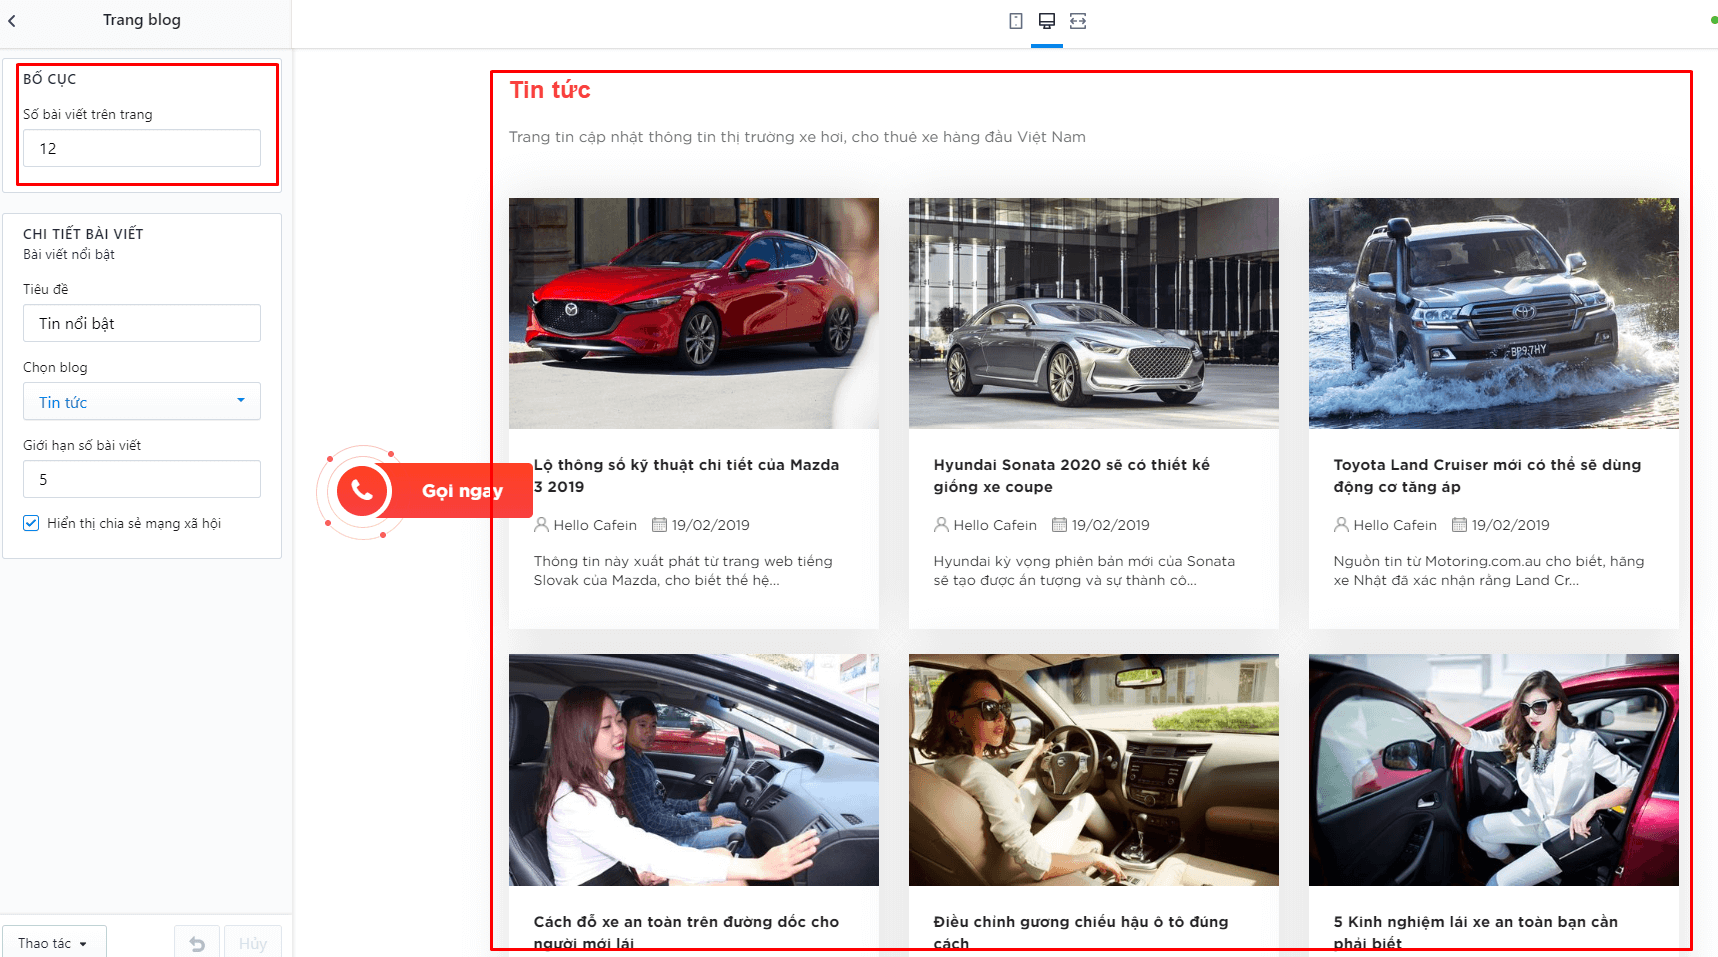Screen dimensions: 1718x957
Task: Open the Thao tác dropdown menu
Action: point(53,943)
